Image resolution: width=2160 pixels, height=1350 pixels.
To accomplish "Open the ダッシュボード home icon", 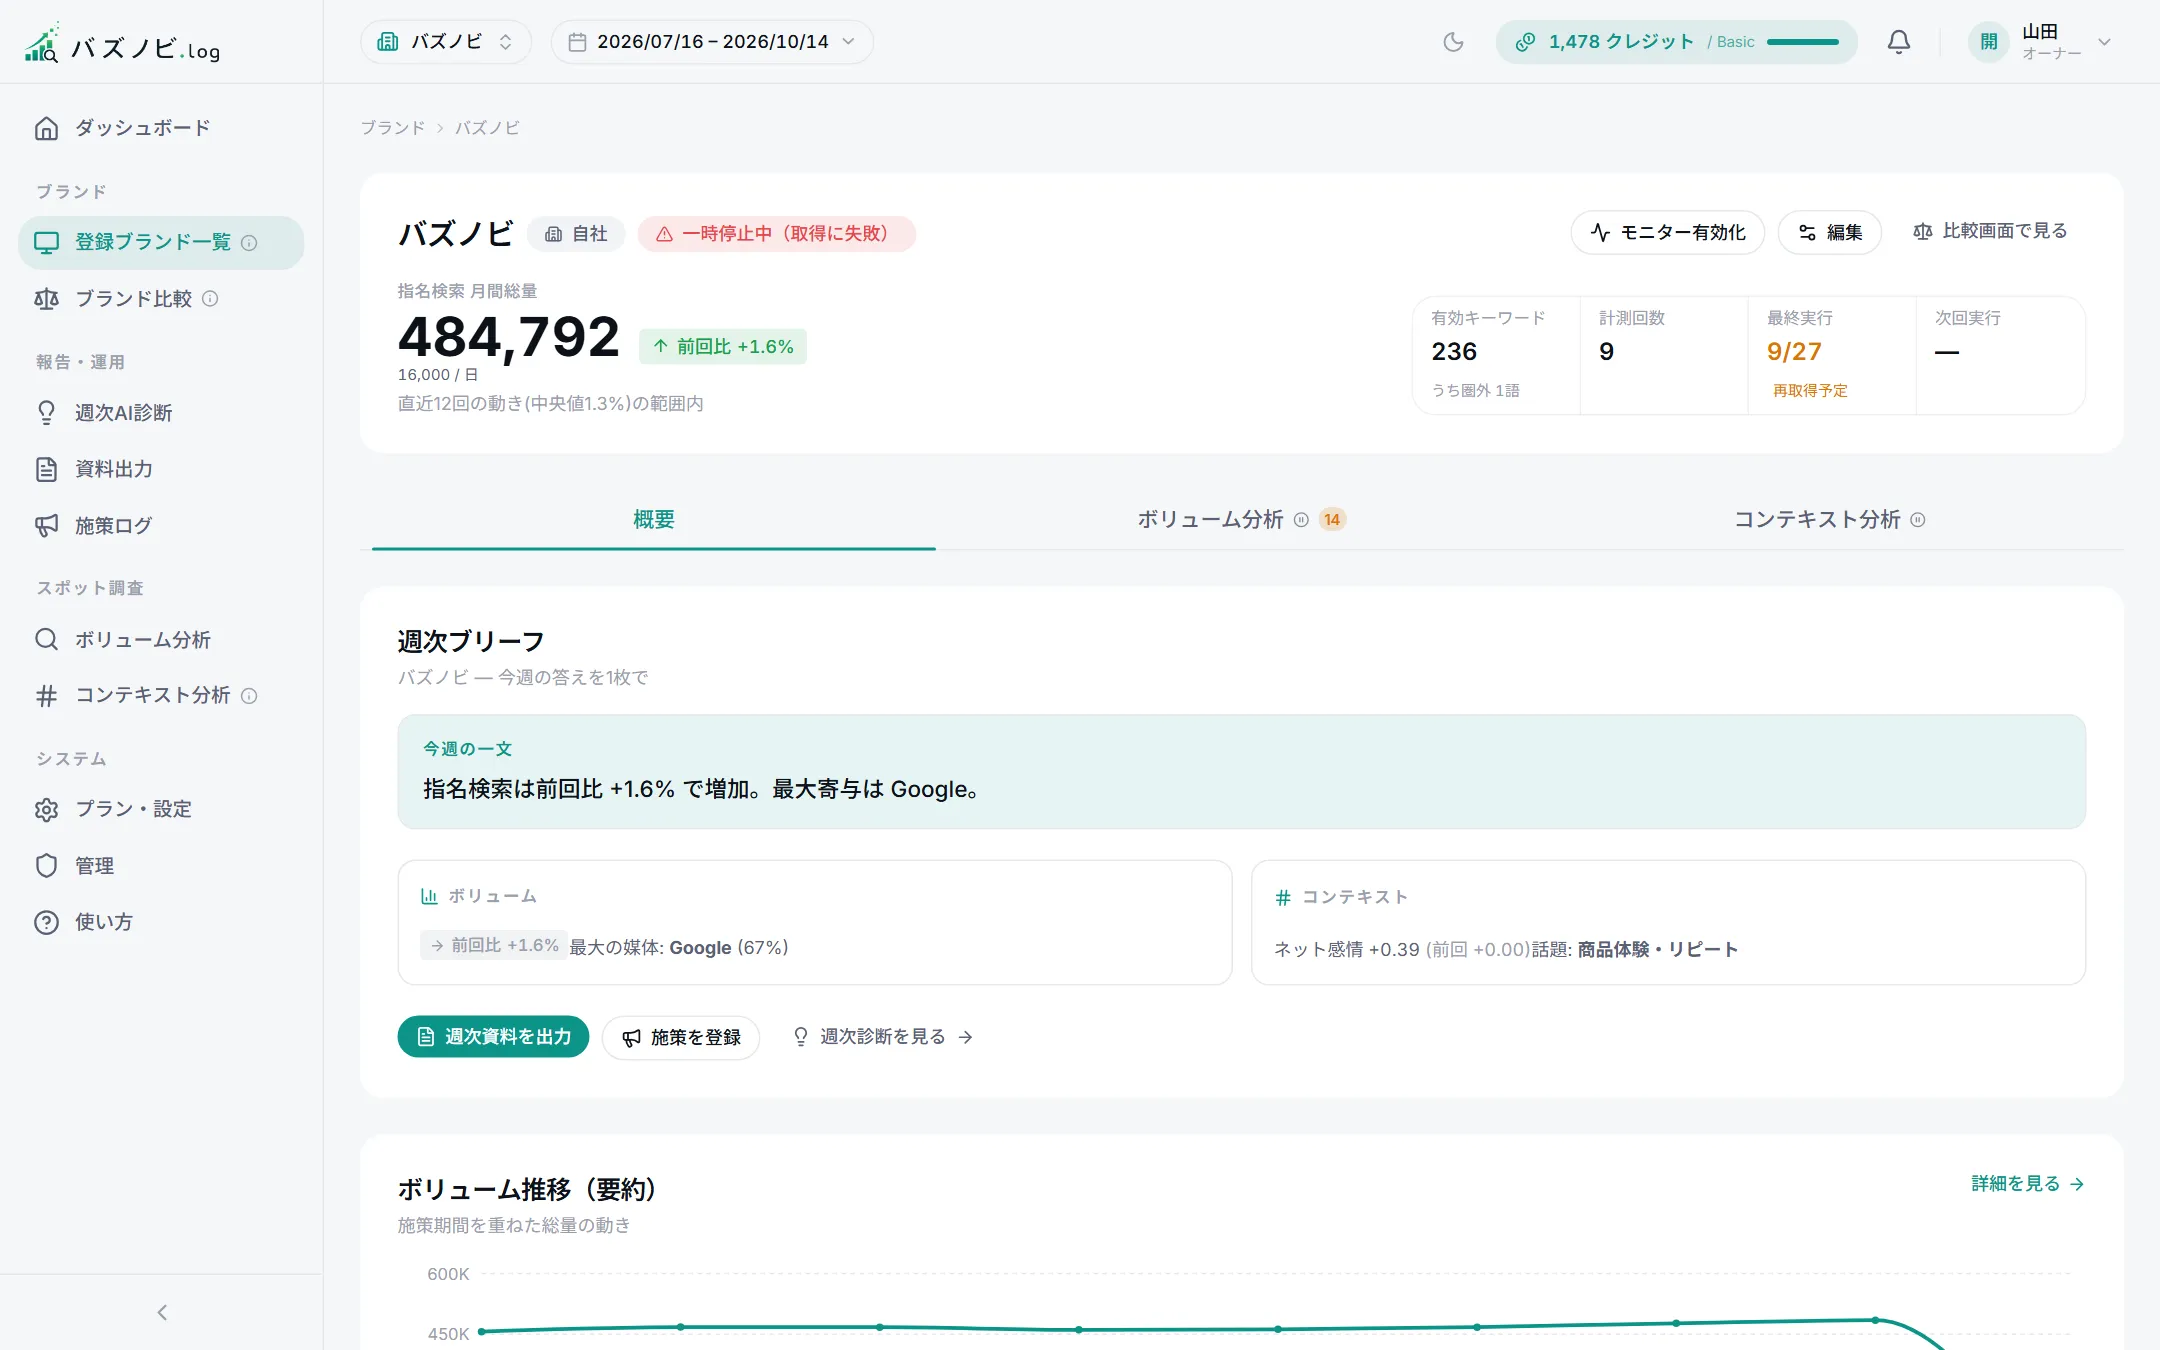I will [46, 128].
